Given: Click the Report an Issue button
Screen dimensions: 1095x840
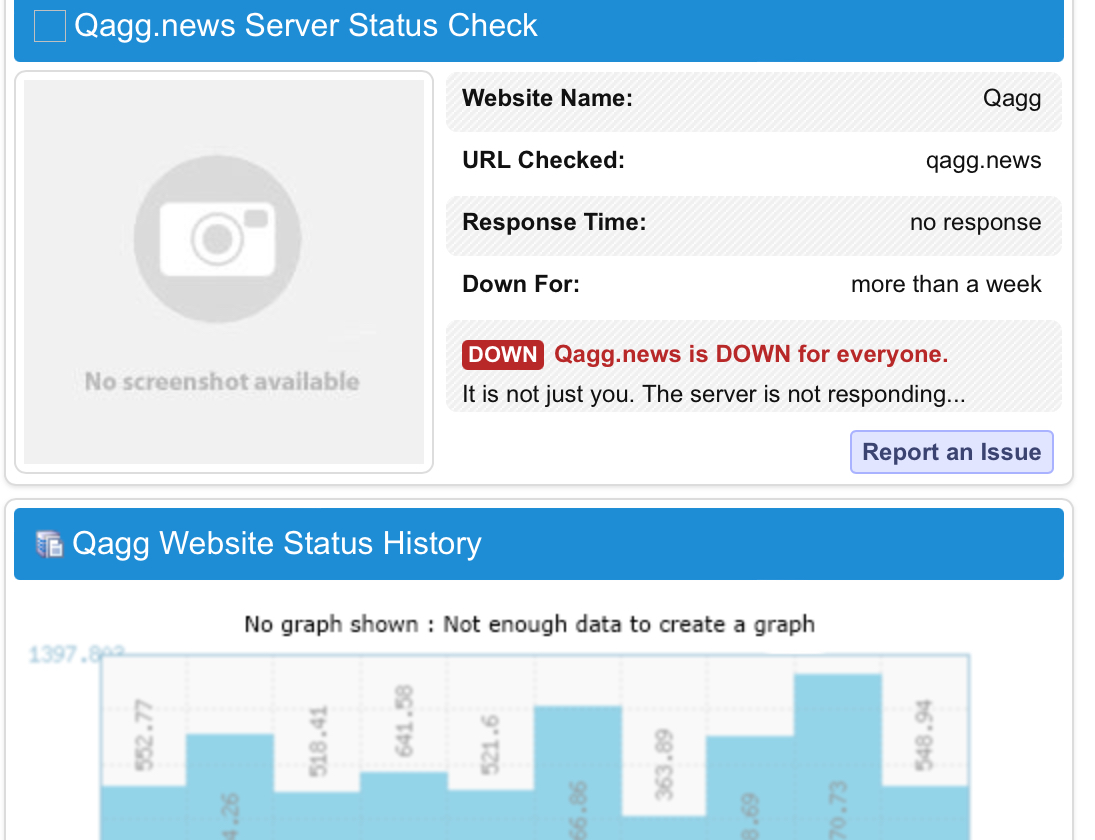Looking at the screenshot, I should pyautogui.click(x=951, y=452).
